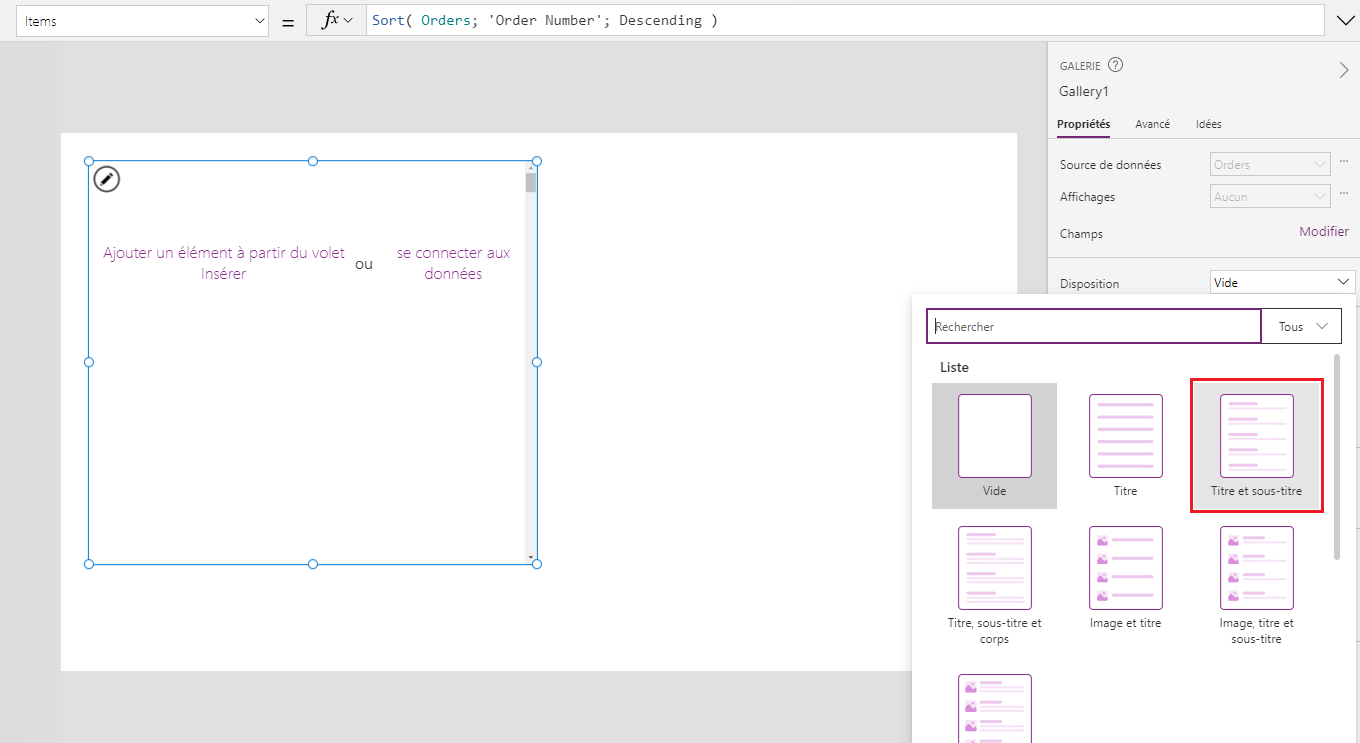
Task: Click ellipsis next to Affichages
Action: 1344,193
